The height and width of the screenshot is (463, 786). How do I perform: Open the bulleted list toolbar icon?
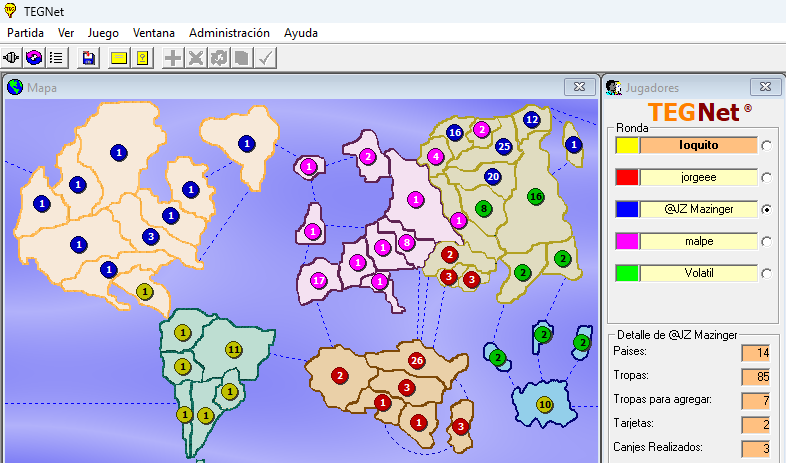coord(57,58)
